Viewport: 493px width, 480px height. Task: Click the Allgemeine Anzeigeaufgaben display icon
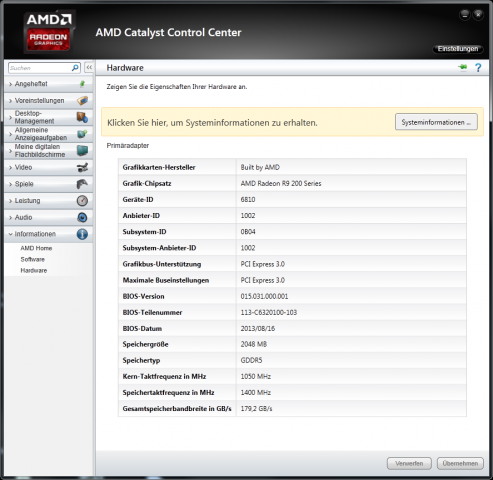[82, 134]
